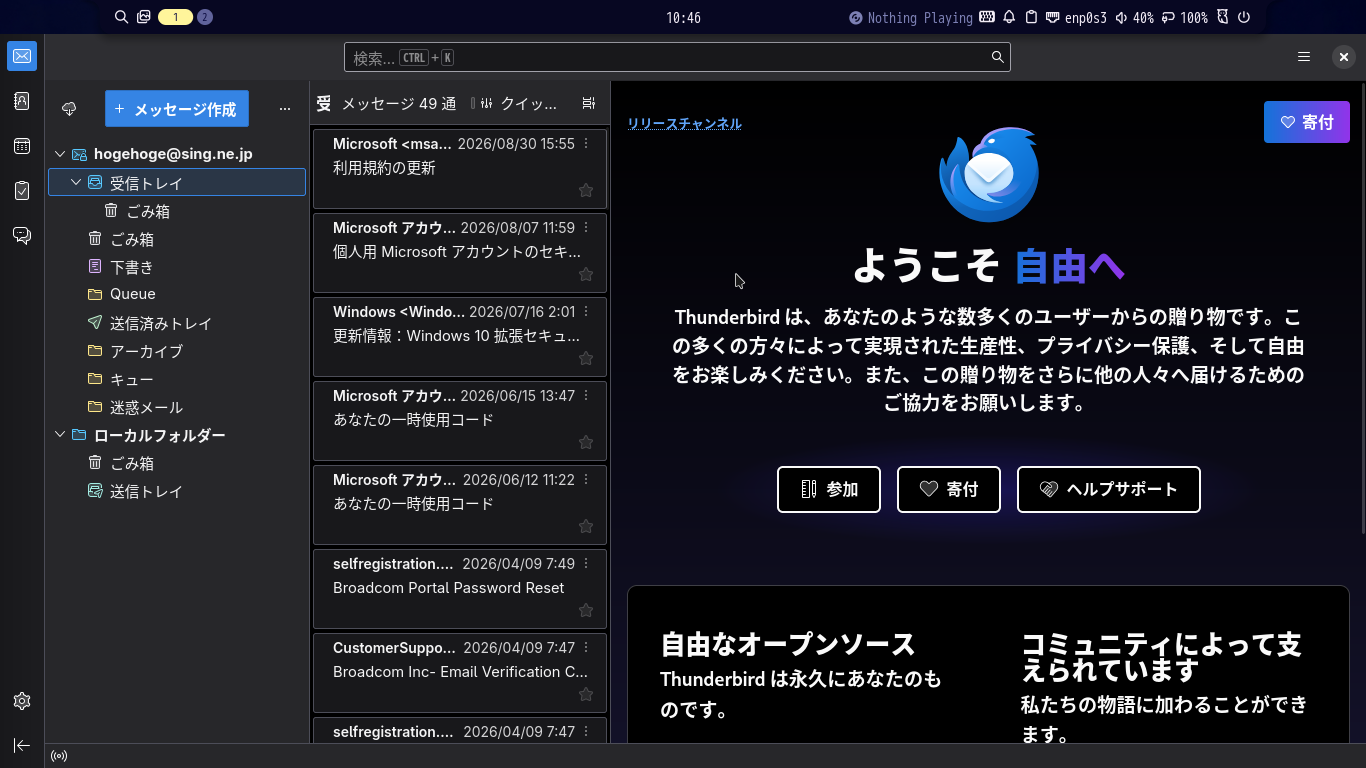Screen dimensions: 1366x768
Task: Open more menu for Broadcom Portal Password Reset
Action: [x=586, y=564]
